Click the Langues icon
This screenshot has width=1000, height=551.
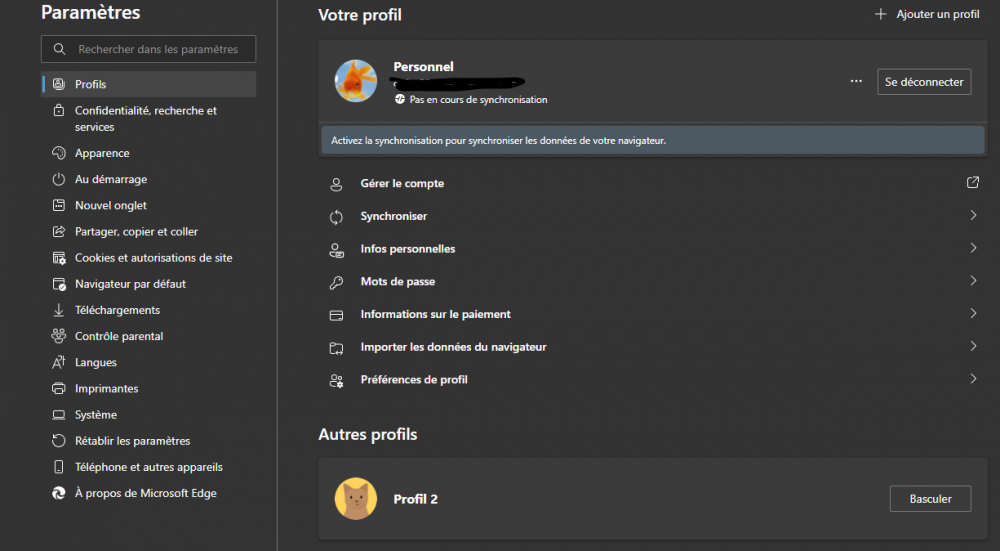click(59, 362)
